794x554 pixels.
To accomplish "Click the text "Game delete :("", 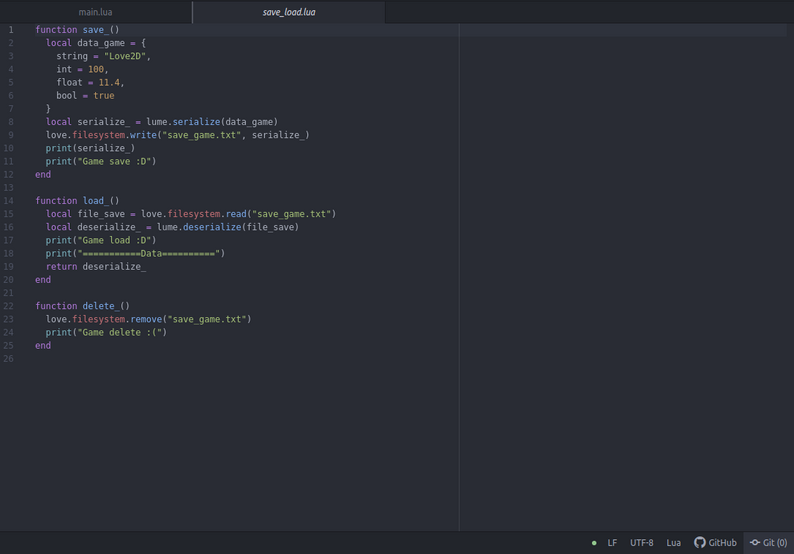I will point(120,333).
